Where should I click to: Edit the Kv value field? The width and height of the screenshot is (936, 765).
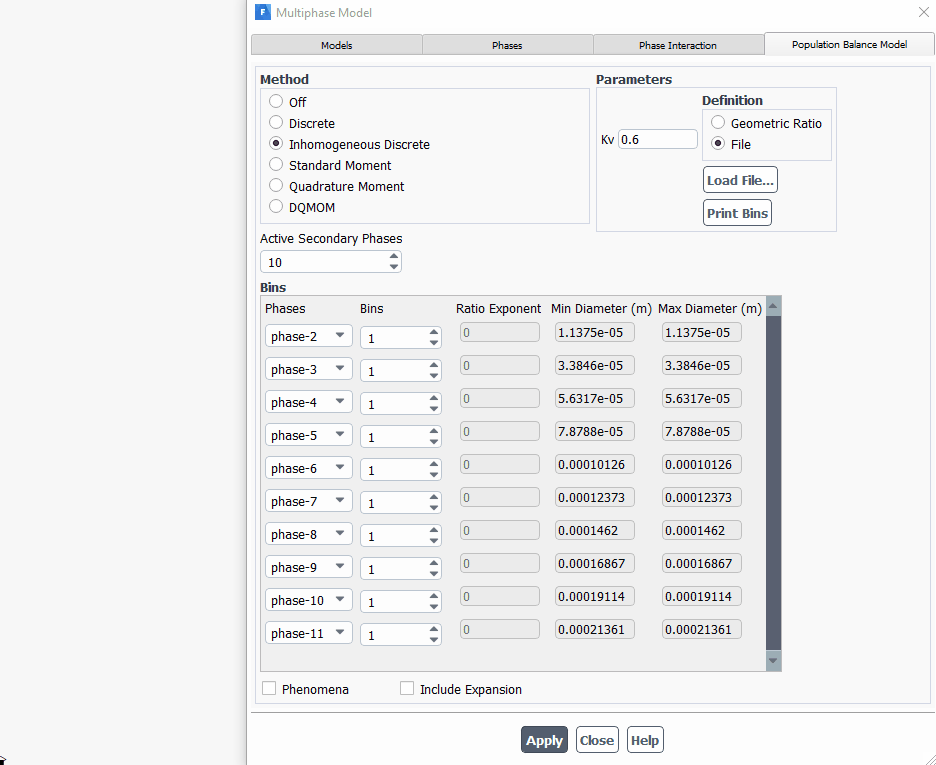point(657,139)
